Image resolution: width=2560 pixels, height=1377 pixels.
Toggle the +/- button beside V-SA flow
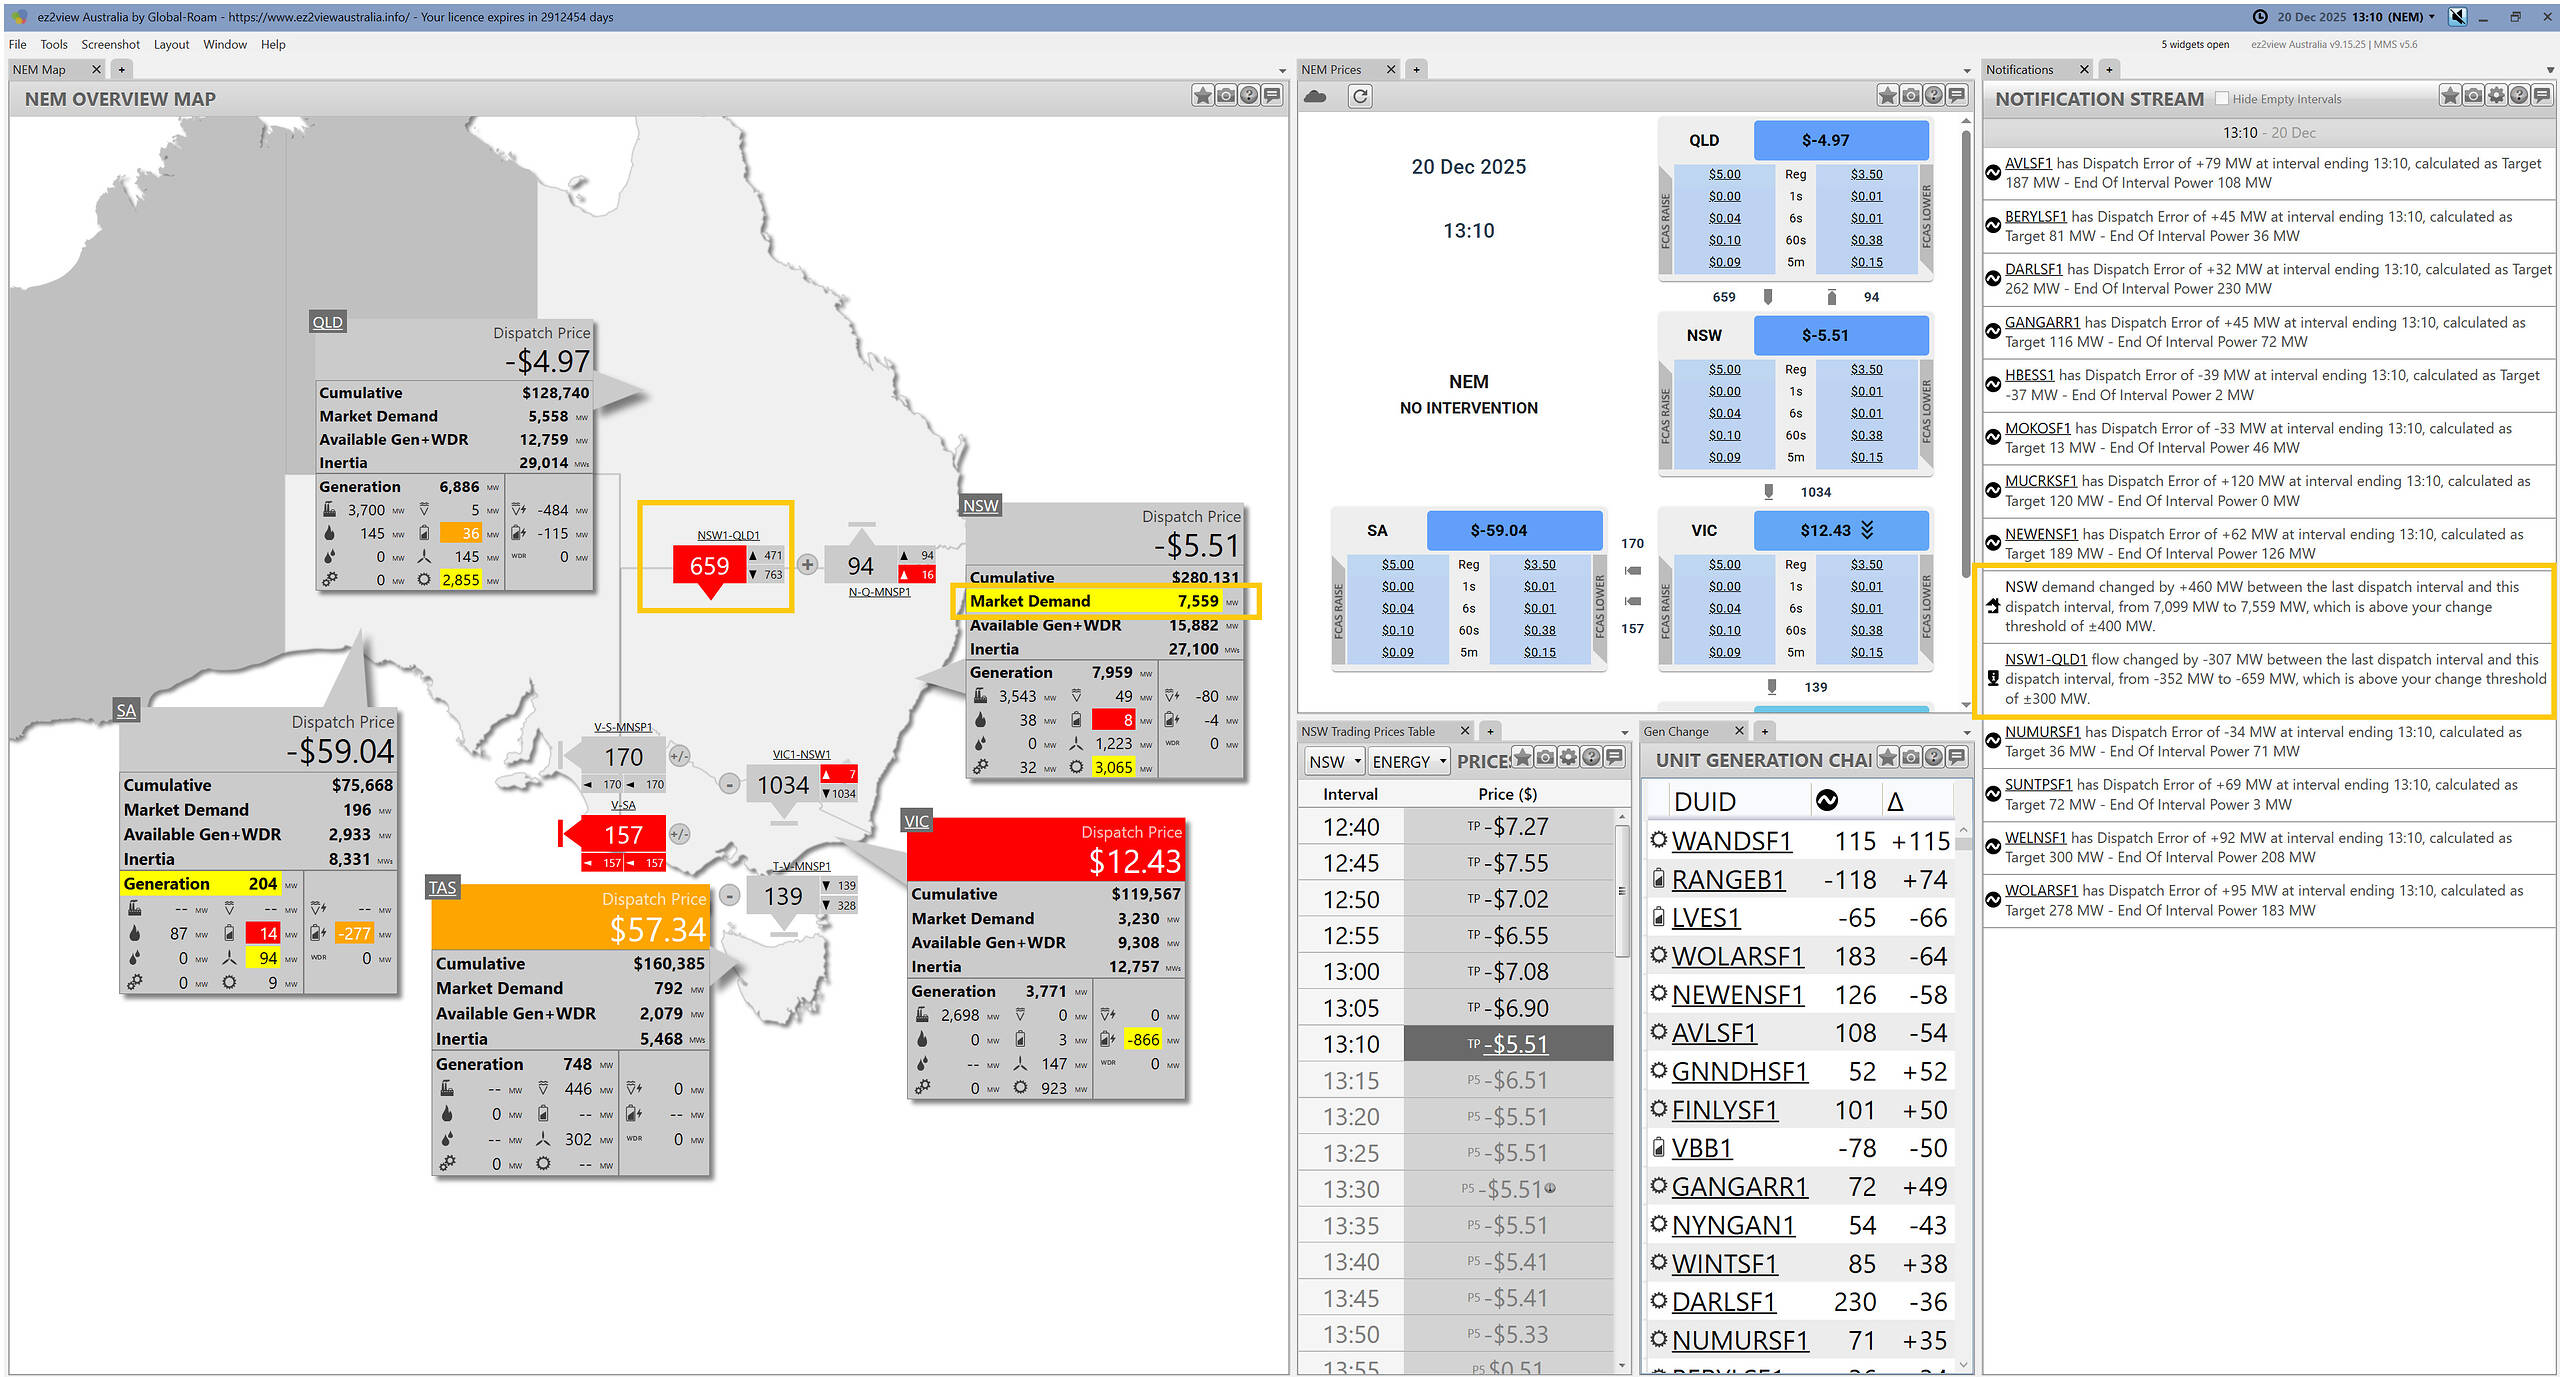(679, 834)
